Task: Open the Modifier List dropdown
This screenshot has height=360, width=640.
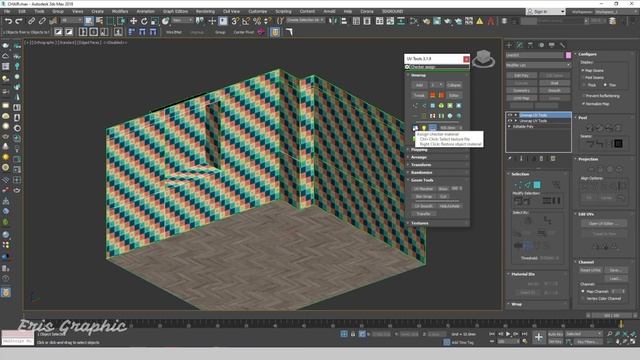Action: pos(538,65)
